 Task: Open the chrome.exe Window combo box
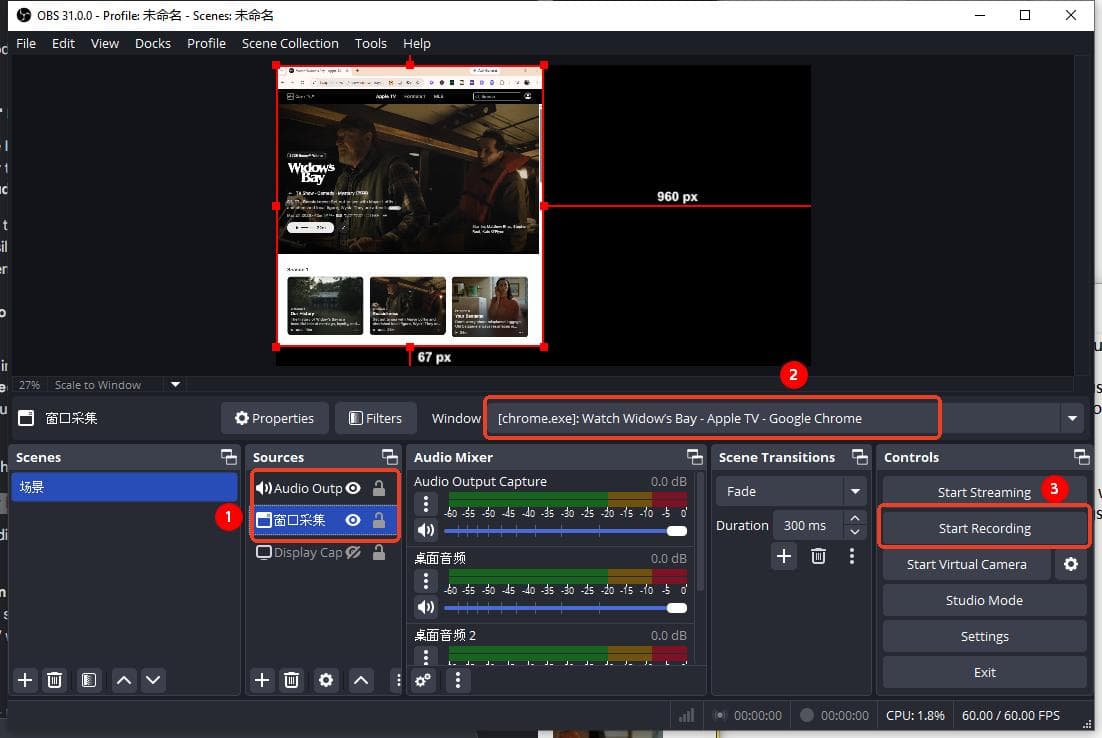click(x=786, y=418)
